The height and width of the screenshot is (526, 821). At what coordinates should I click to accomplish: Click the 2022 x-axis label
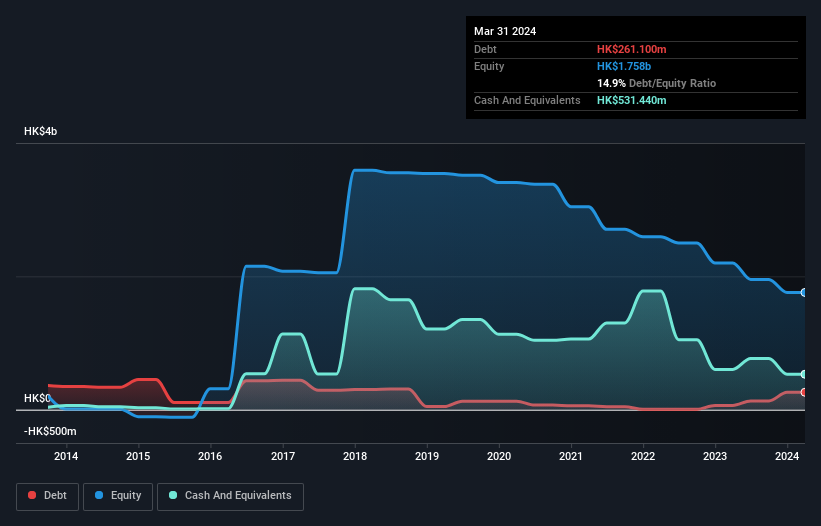coord(643,456)
